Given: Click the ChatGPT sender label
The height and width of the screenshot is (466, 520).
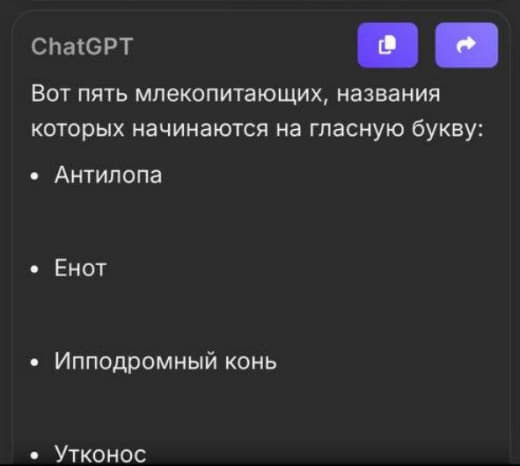Looking at the screenshot, I should [82, 46].
